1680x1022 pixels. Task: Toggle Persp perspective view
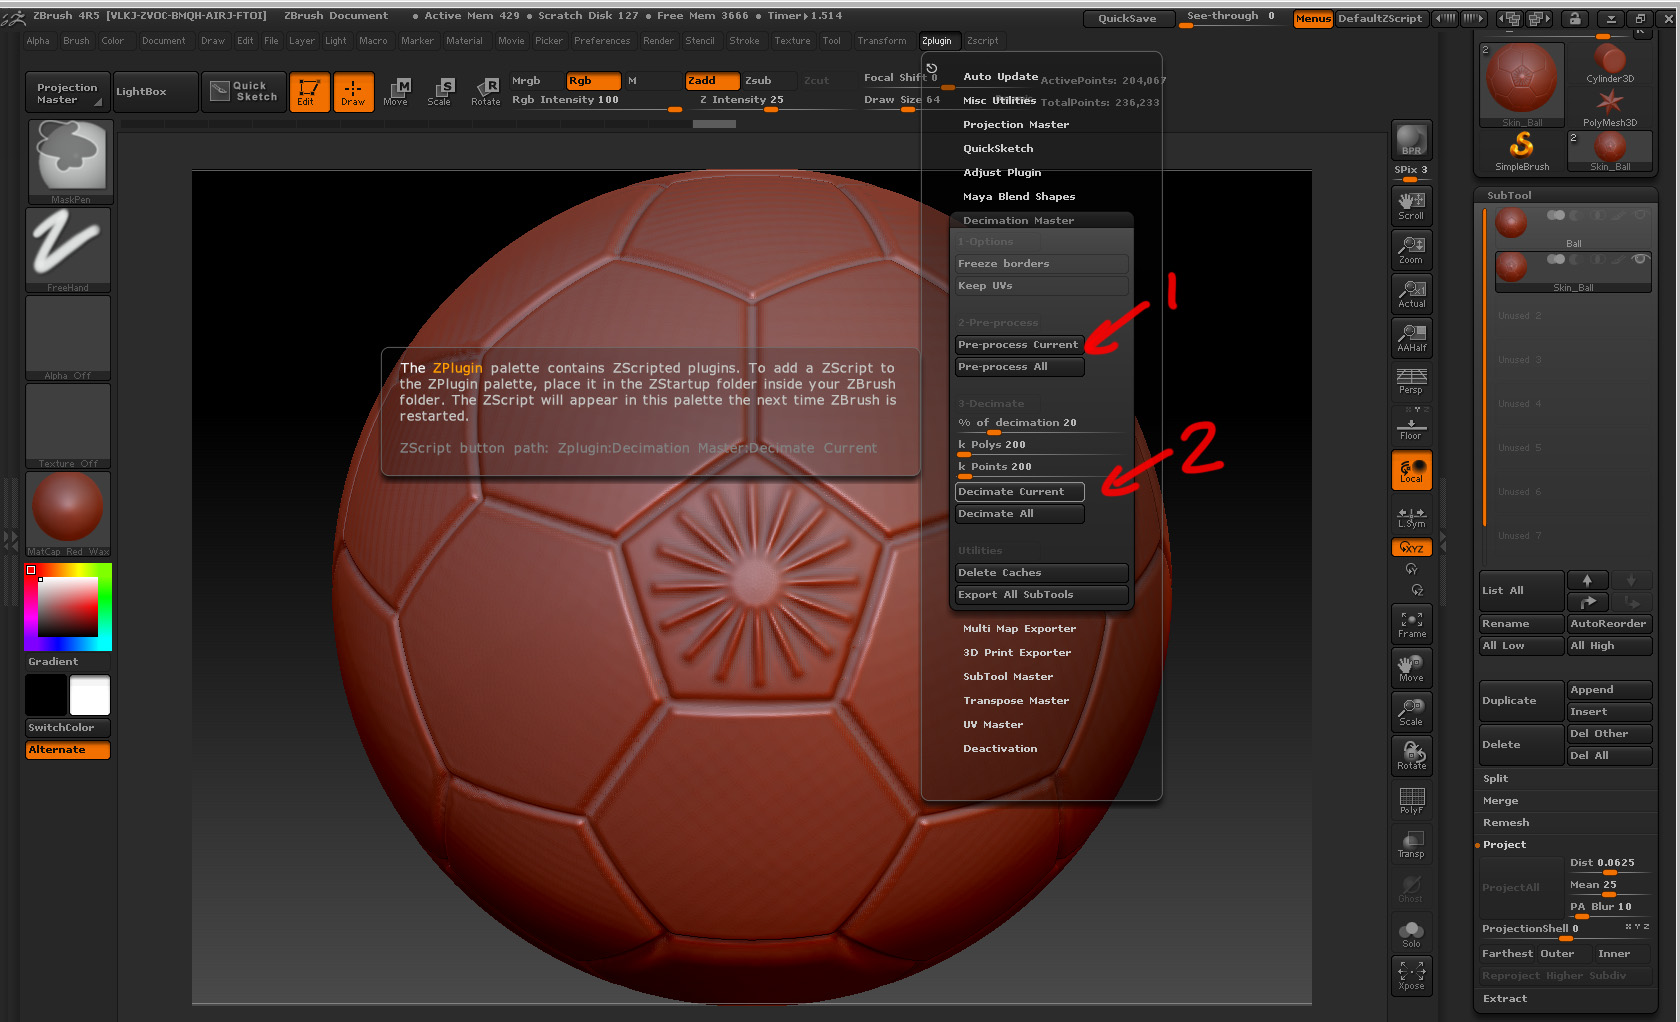(x=1411, y=381)
